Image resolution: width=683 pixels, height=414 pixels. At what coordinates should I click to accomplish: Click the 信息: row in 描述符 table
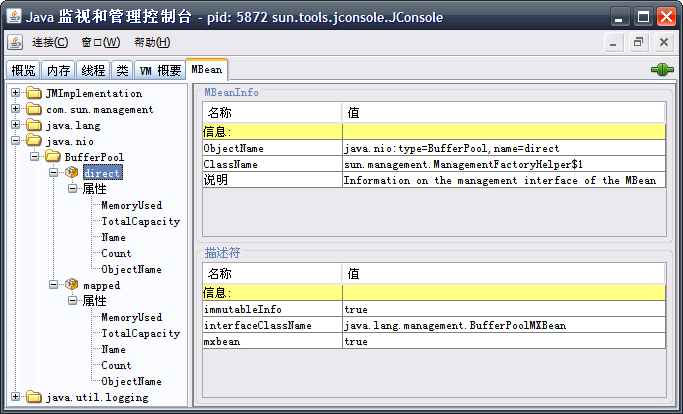click(x=434, y=292)
